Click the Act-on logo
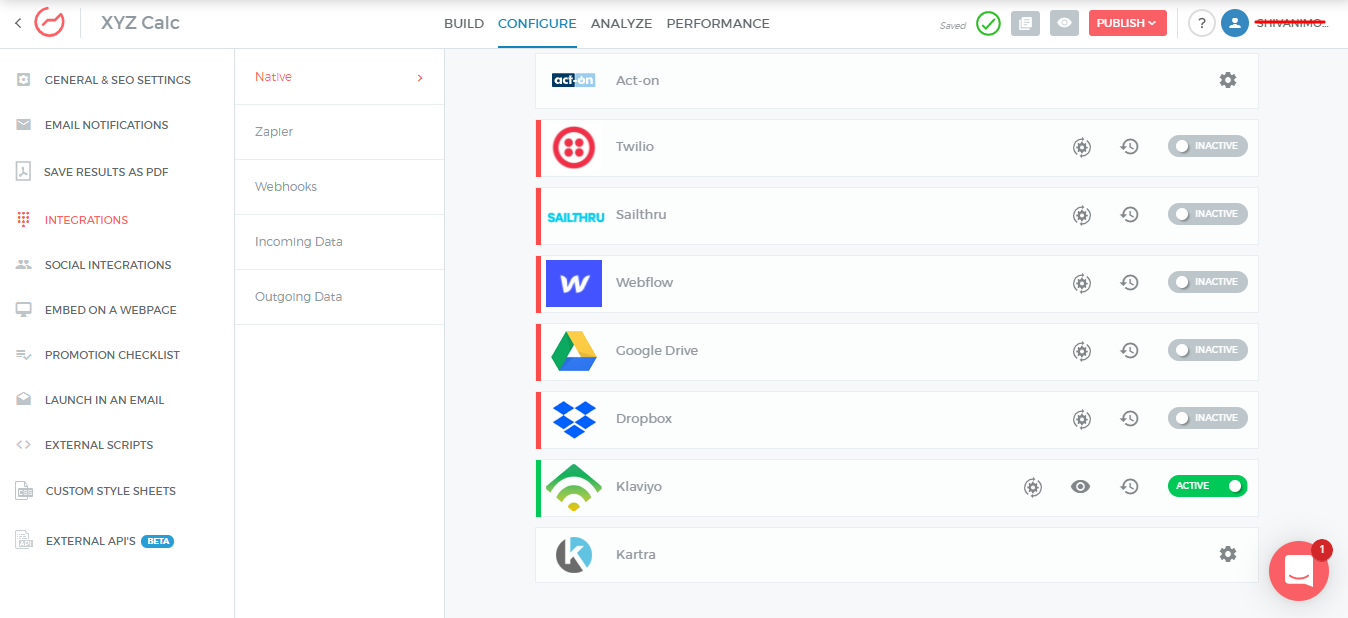The width and height of the screenshot is (1348, 618). point(573,80)
